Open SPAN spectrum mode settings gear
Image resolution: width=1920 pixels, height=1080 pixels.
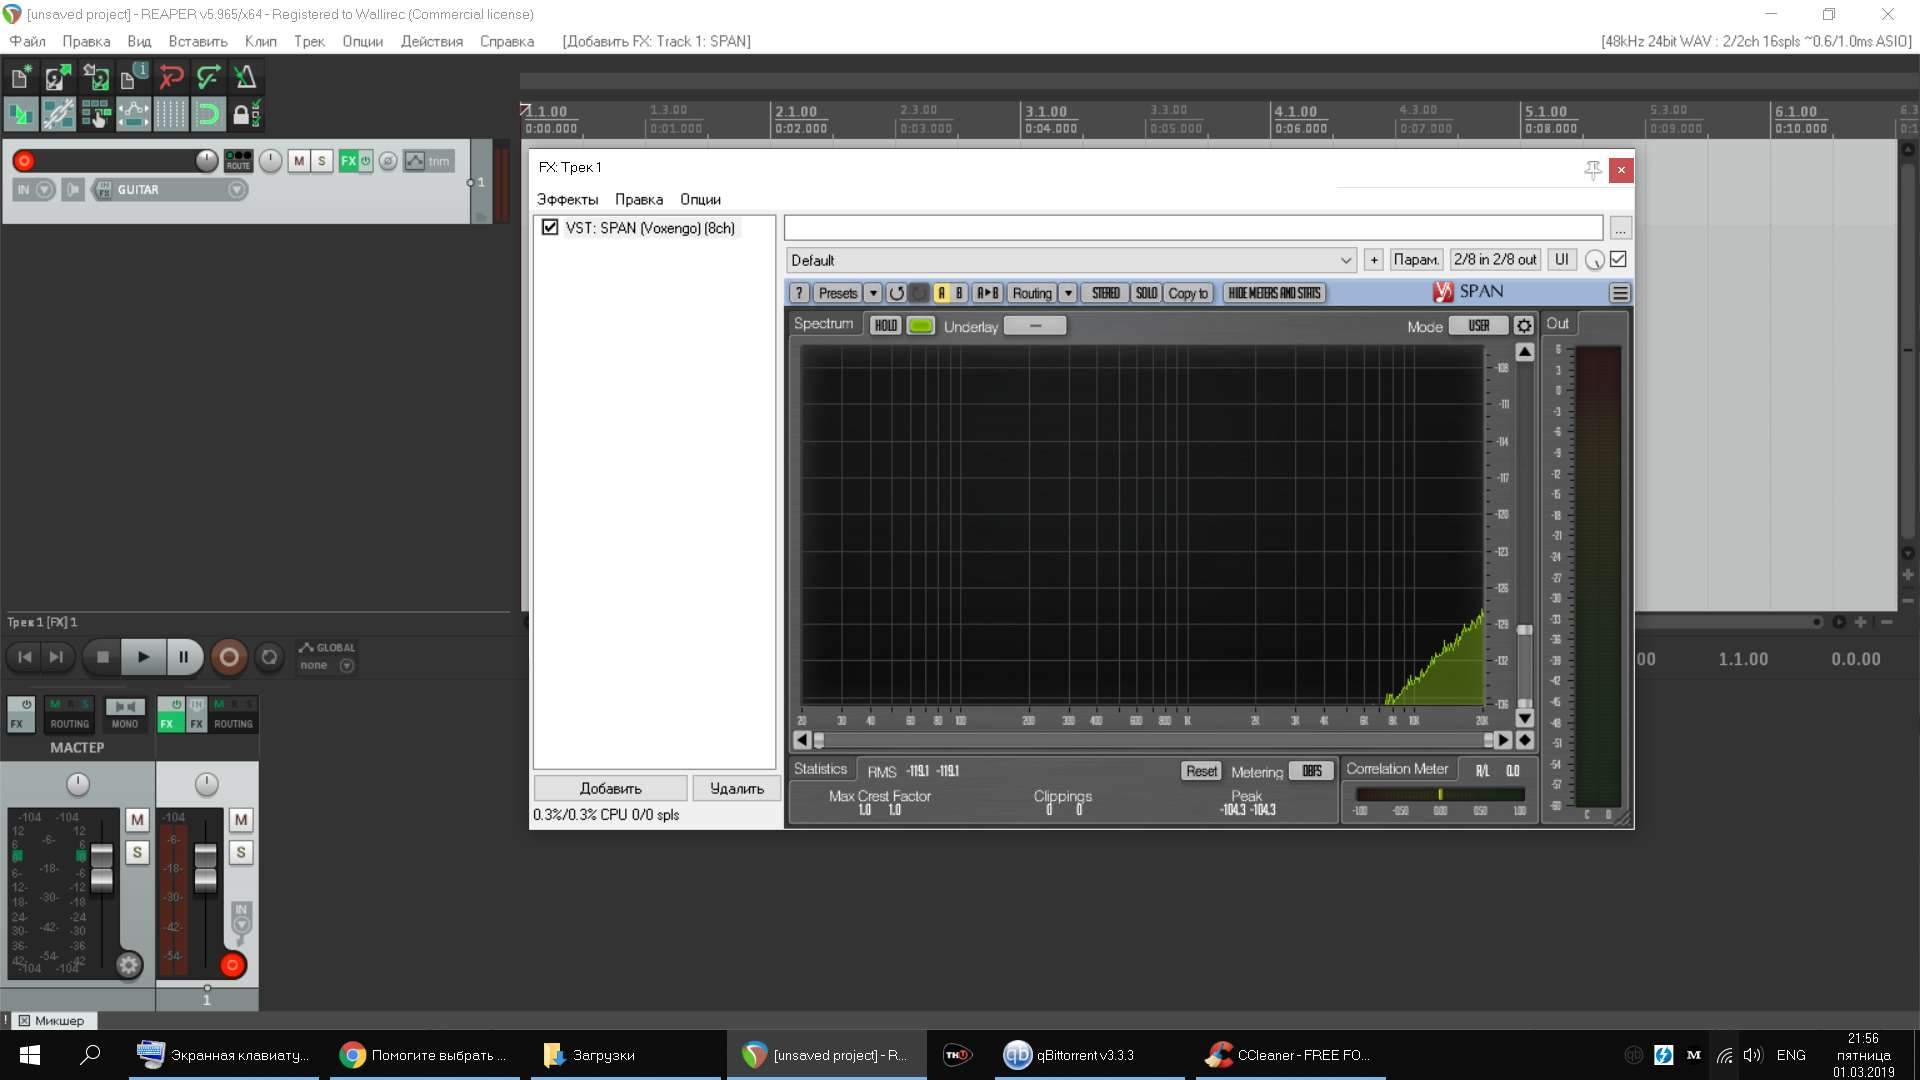(1523, 326)
